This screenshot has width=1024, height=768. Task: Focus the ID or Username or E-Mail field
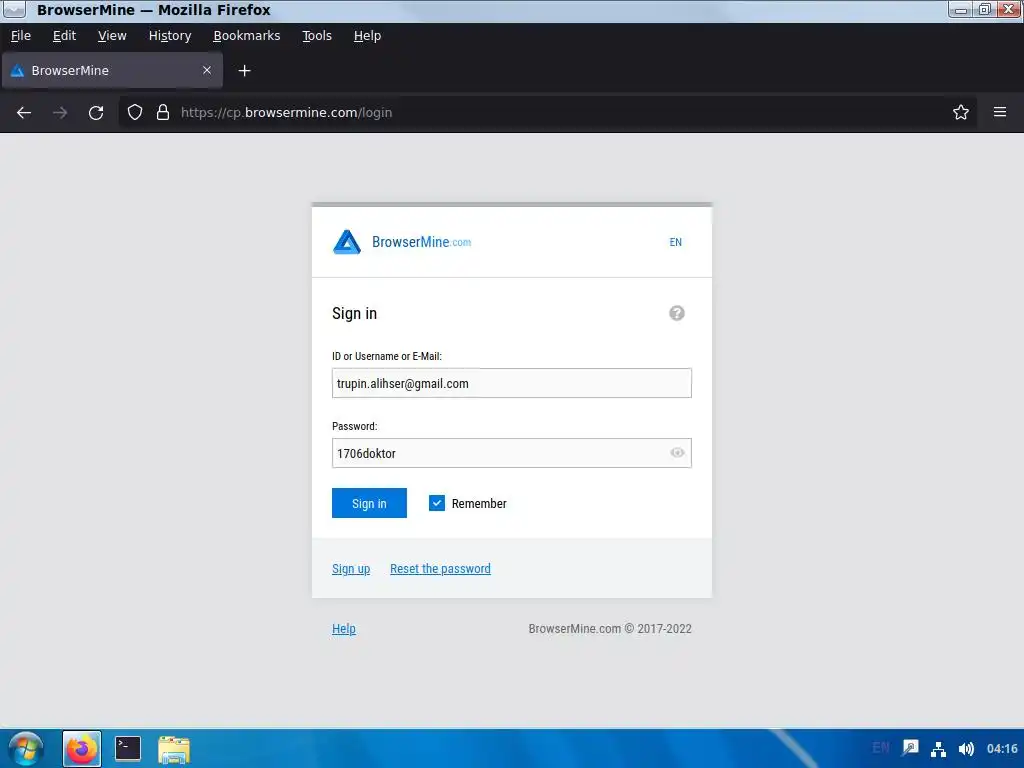click(511, 383)
